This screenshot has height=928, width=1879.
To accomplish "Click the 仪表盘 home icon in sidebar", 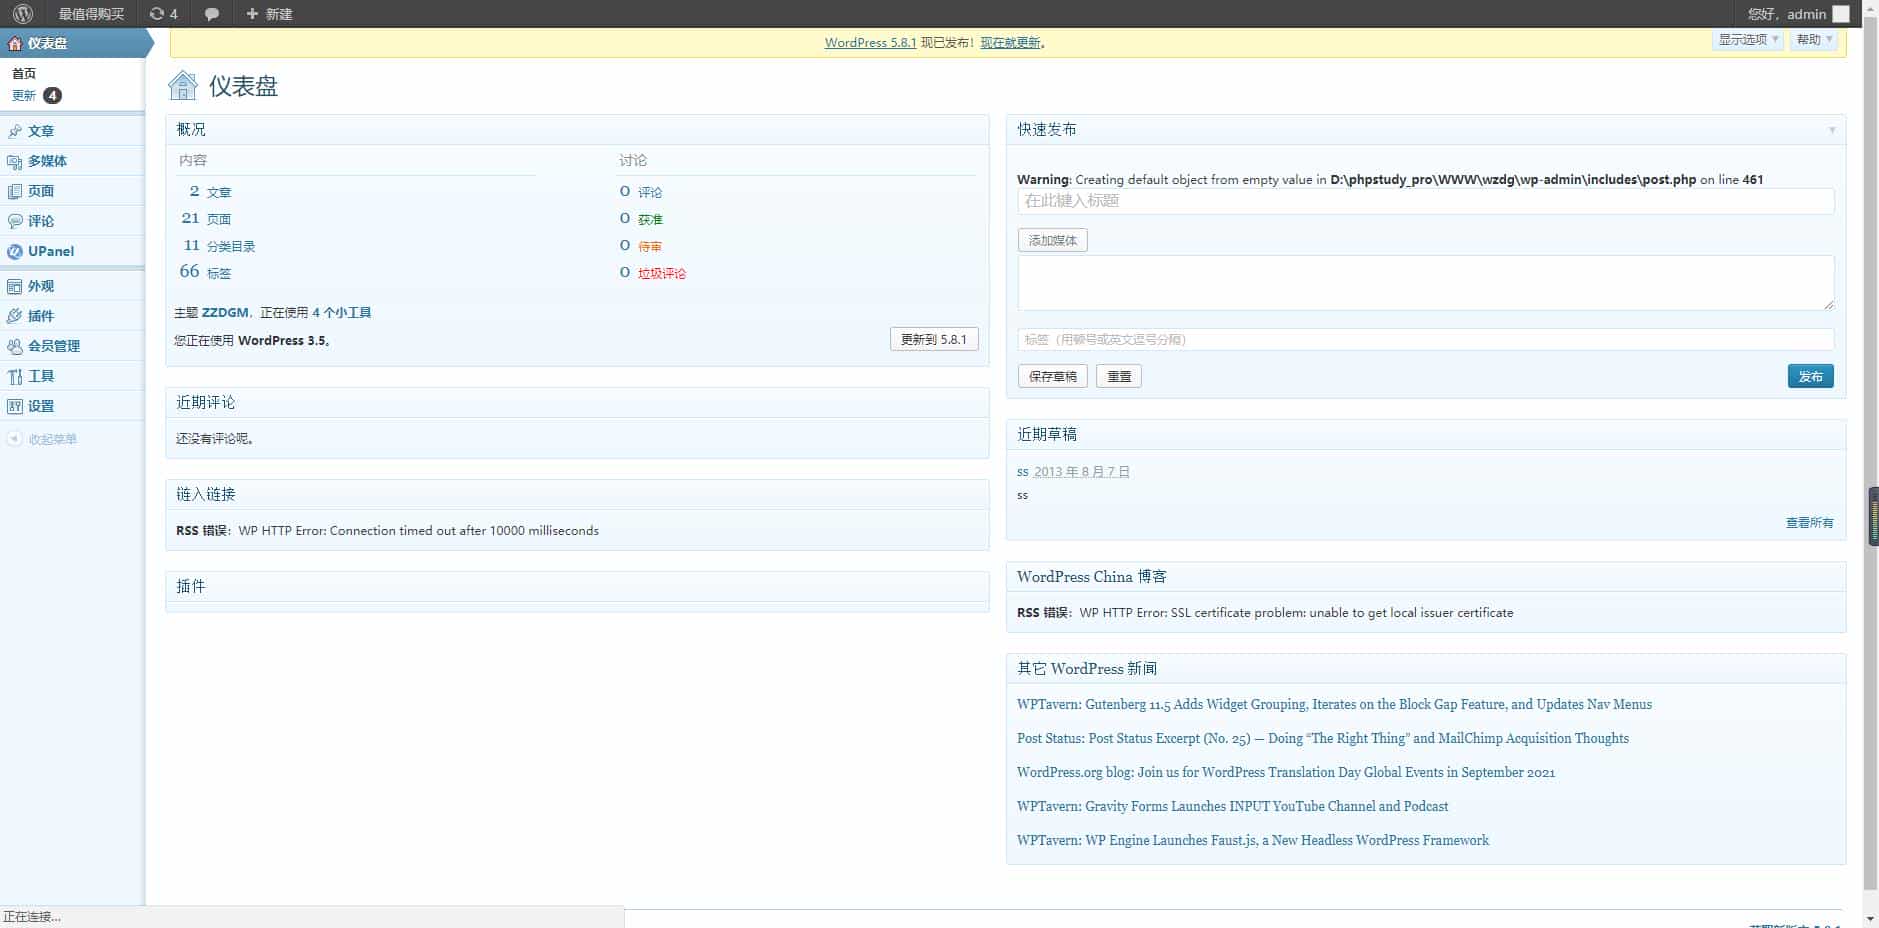I will point(14,43).
